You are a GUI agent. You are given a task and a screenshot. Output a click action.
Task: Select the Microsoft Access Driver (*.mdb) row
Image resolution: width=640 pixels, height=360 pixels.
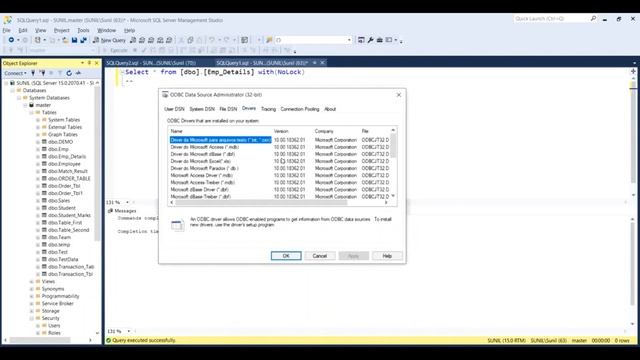(x=202, y=176)
